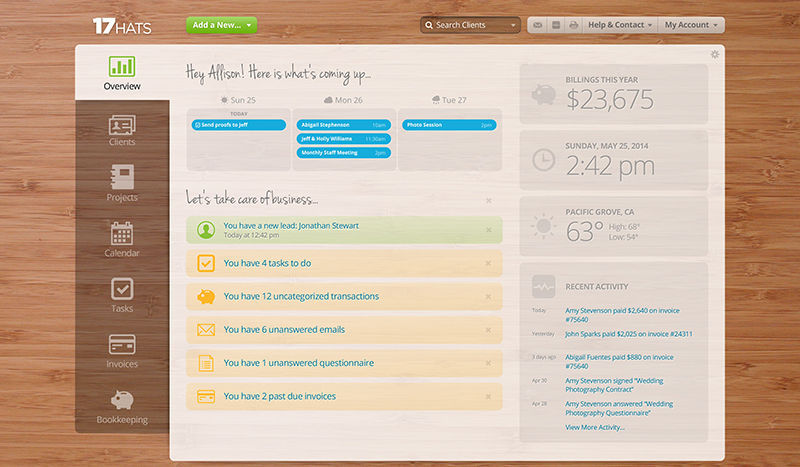Expand the My Account dropdown

pos(692,25)
